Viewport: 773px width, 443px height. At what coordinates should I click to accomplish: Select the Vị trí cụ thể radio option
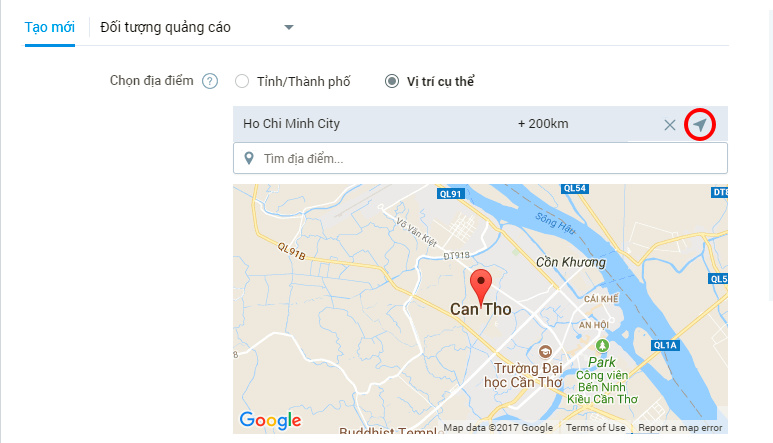click(392, 81)
